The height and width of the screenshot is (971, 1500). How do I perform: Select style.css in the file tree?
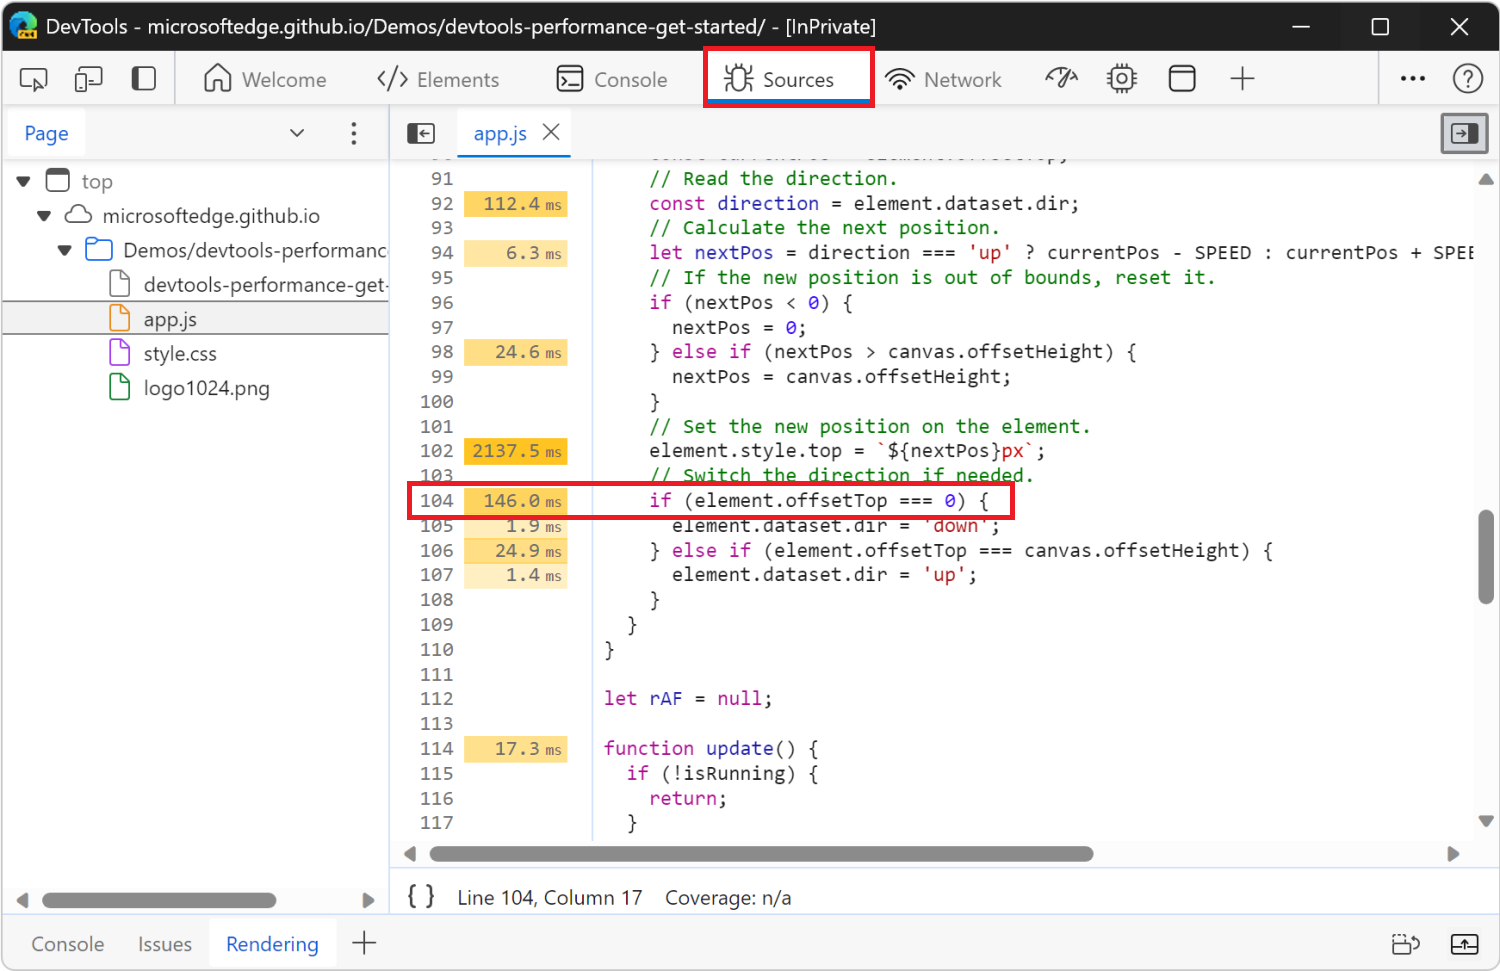180,353
